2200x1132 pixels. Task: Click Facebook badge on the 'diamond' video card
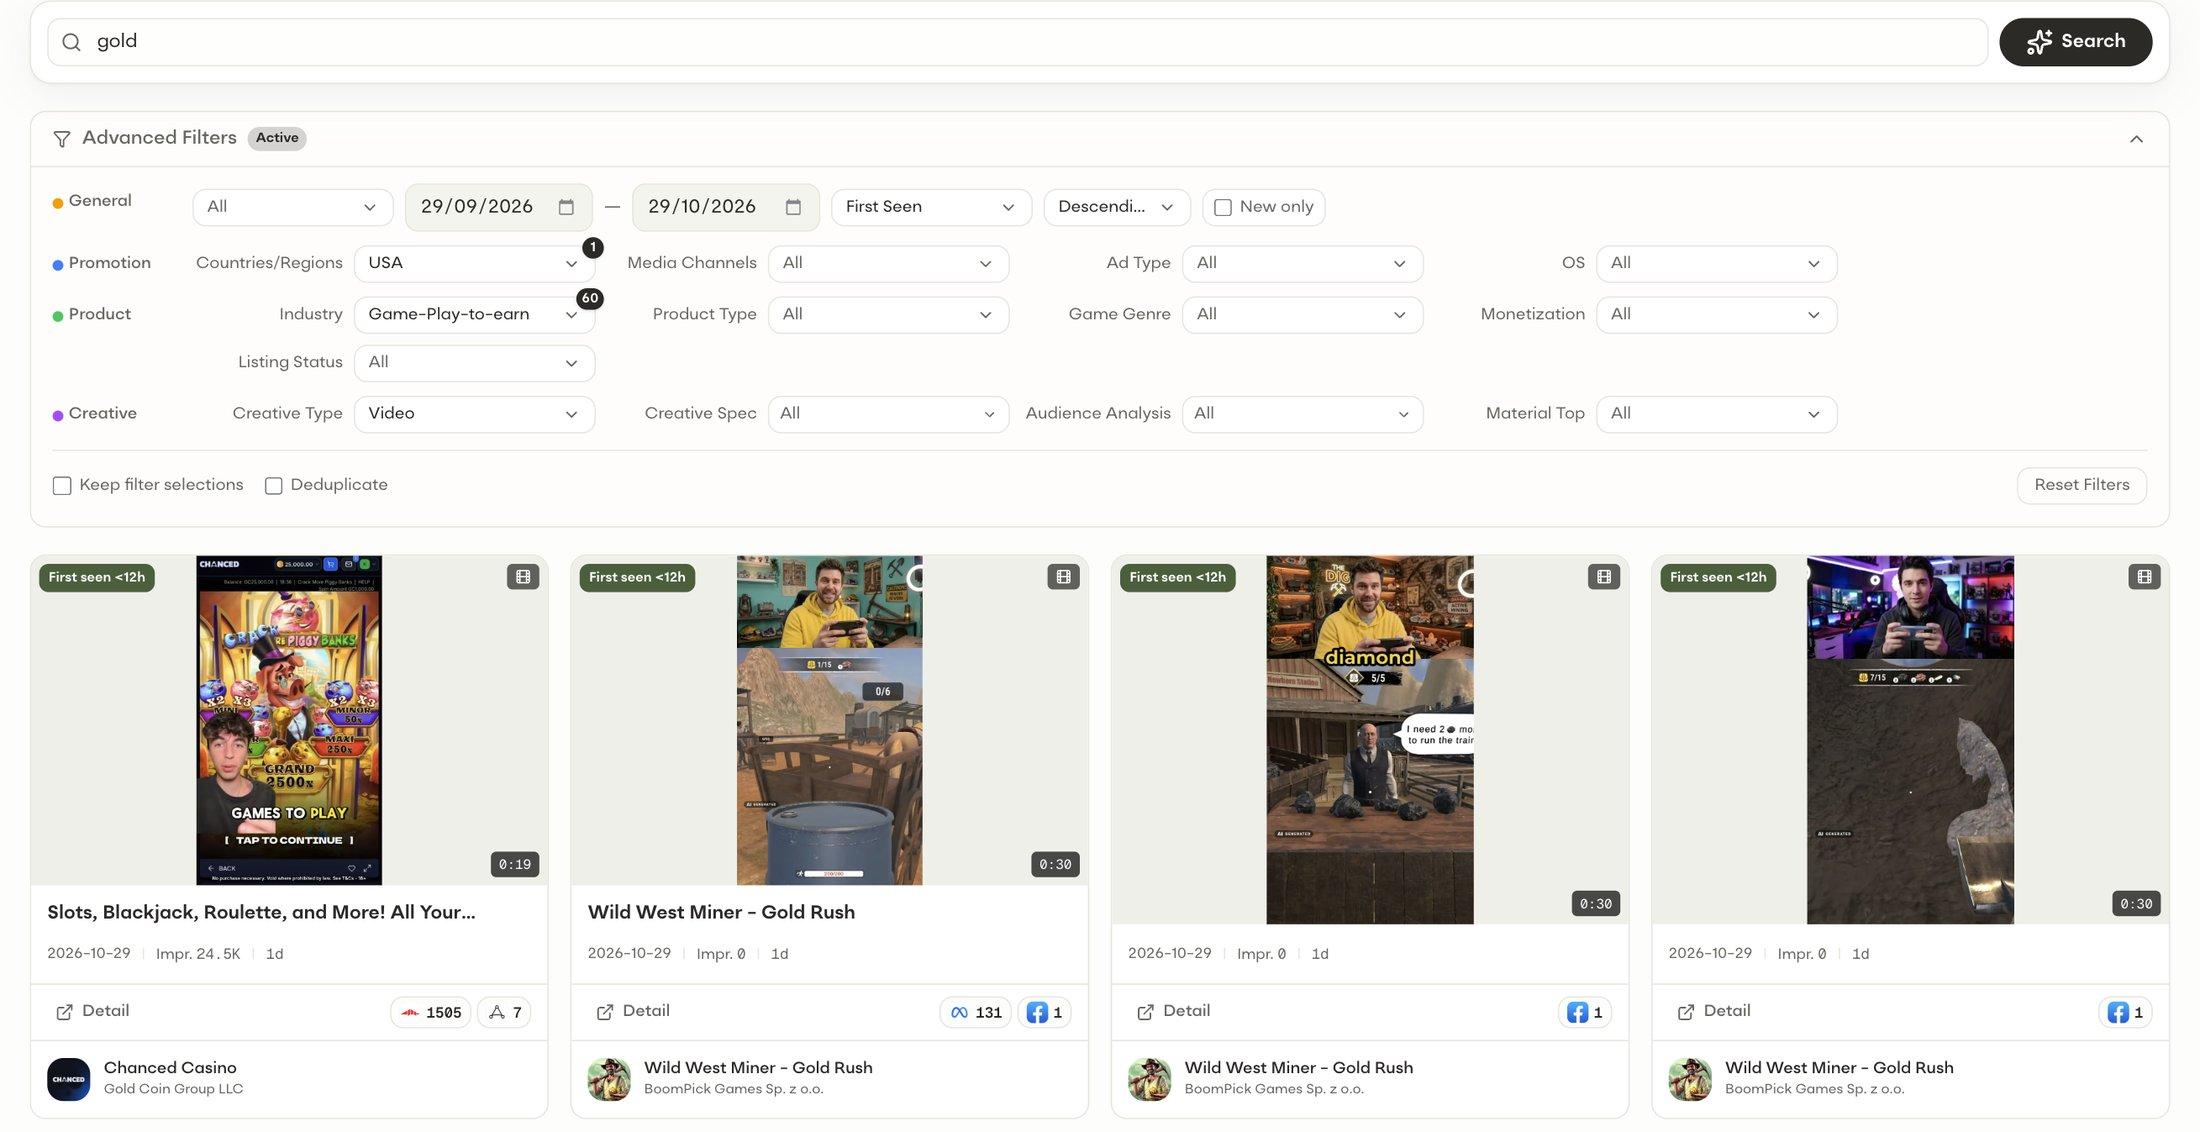pyautogui.click(x=1585, y=1012)
